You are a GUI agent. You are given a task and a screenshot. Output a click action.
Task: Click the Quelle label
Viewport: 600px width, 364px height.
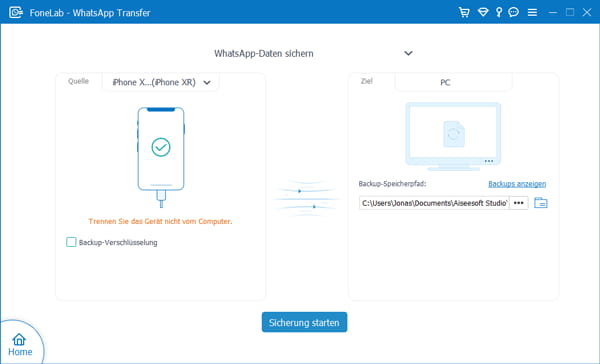tap(78, 81)
